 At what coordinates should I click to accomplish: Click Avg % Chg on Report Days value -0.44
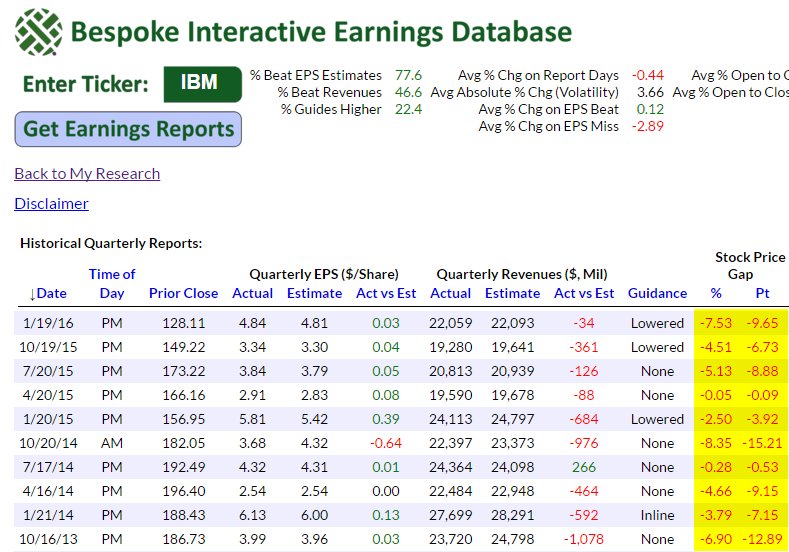[x=648, y=75]
